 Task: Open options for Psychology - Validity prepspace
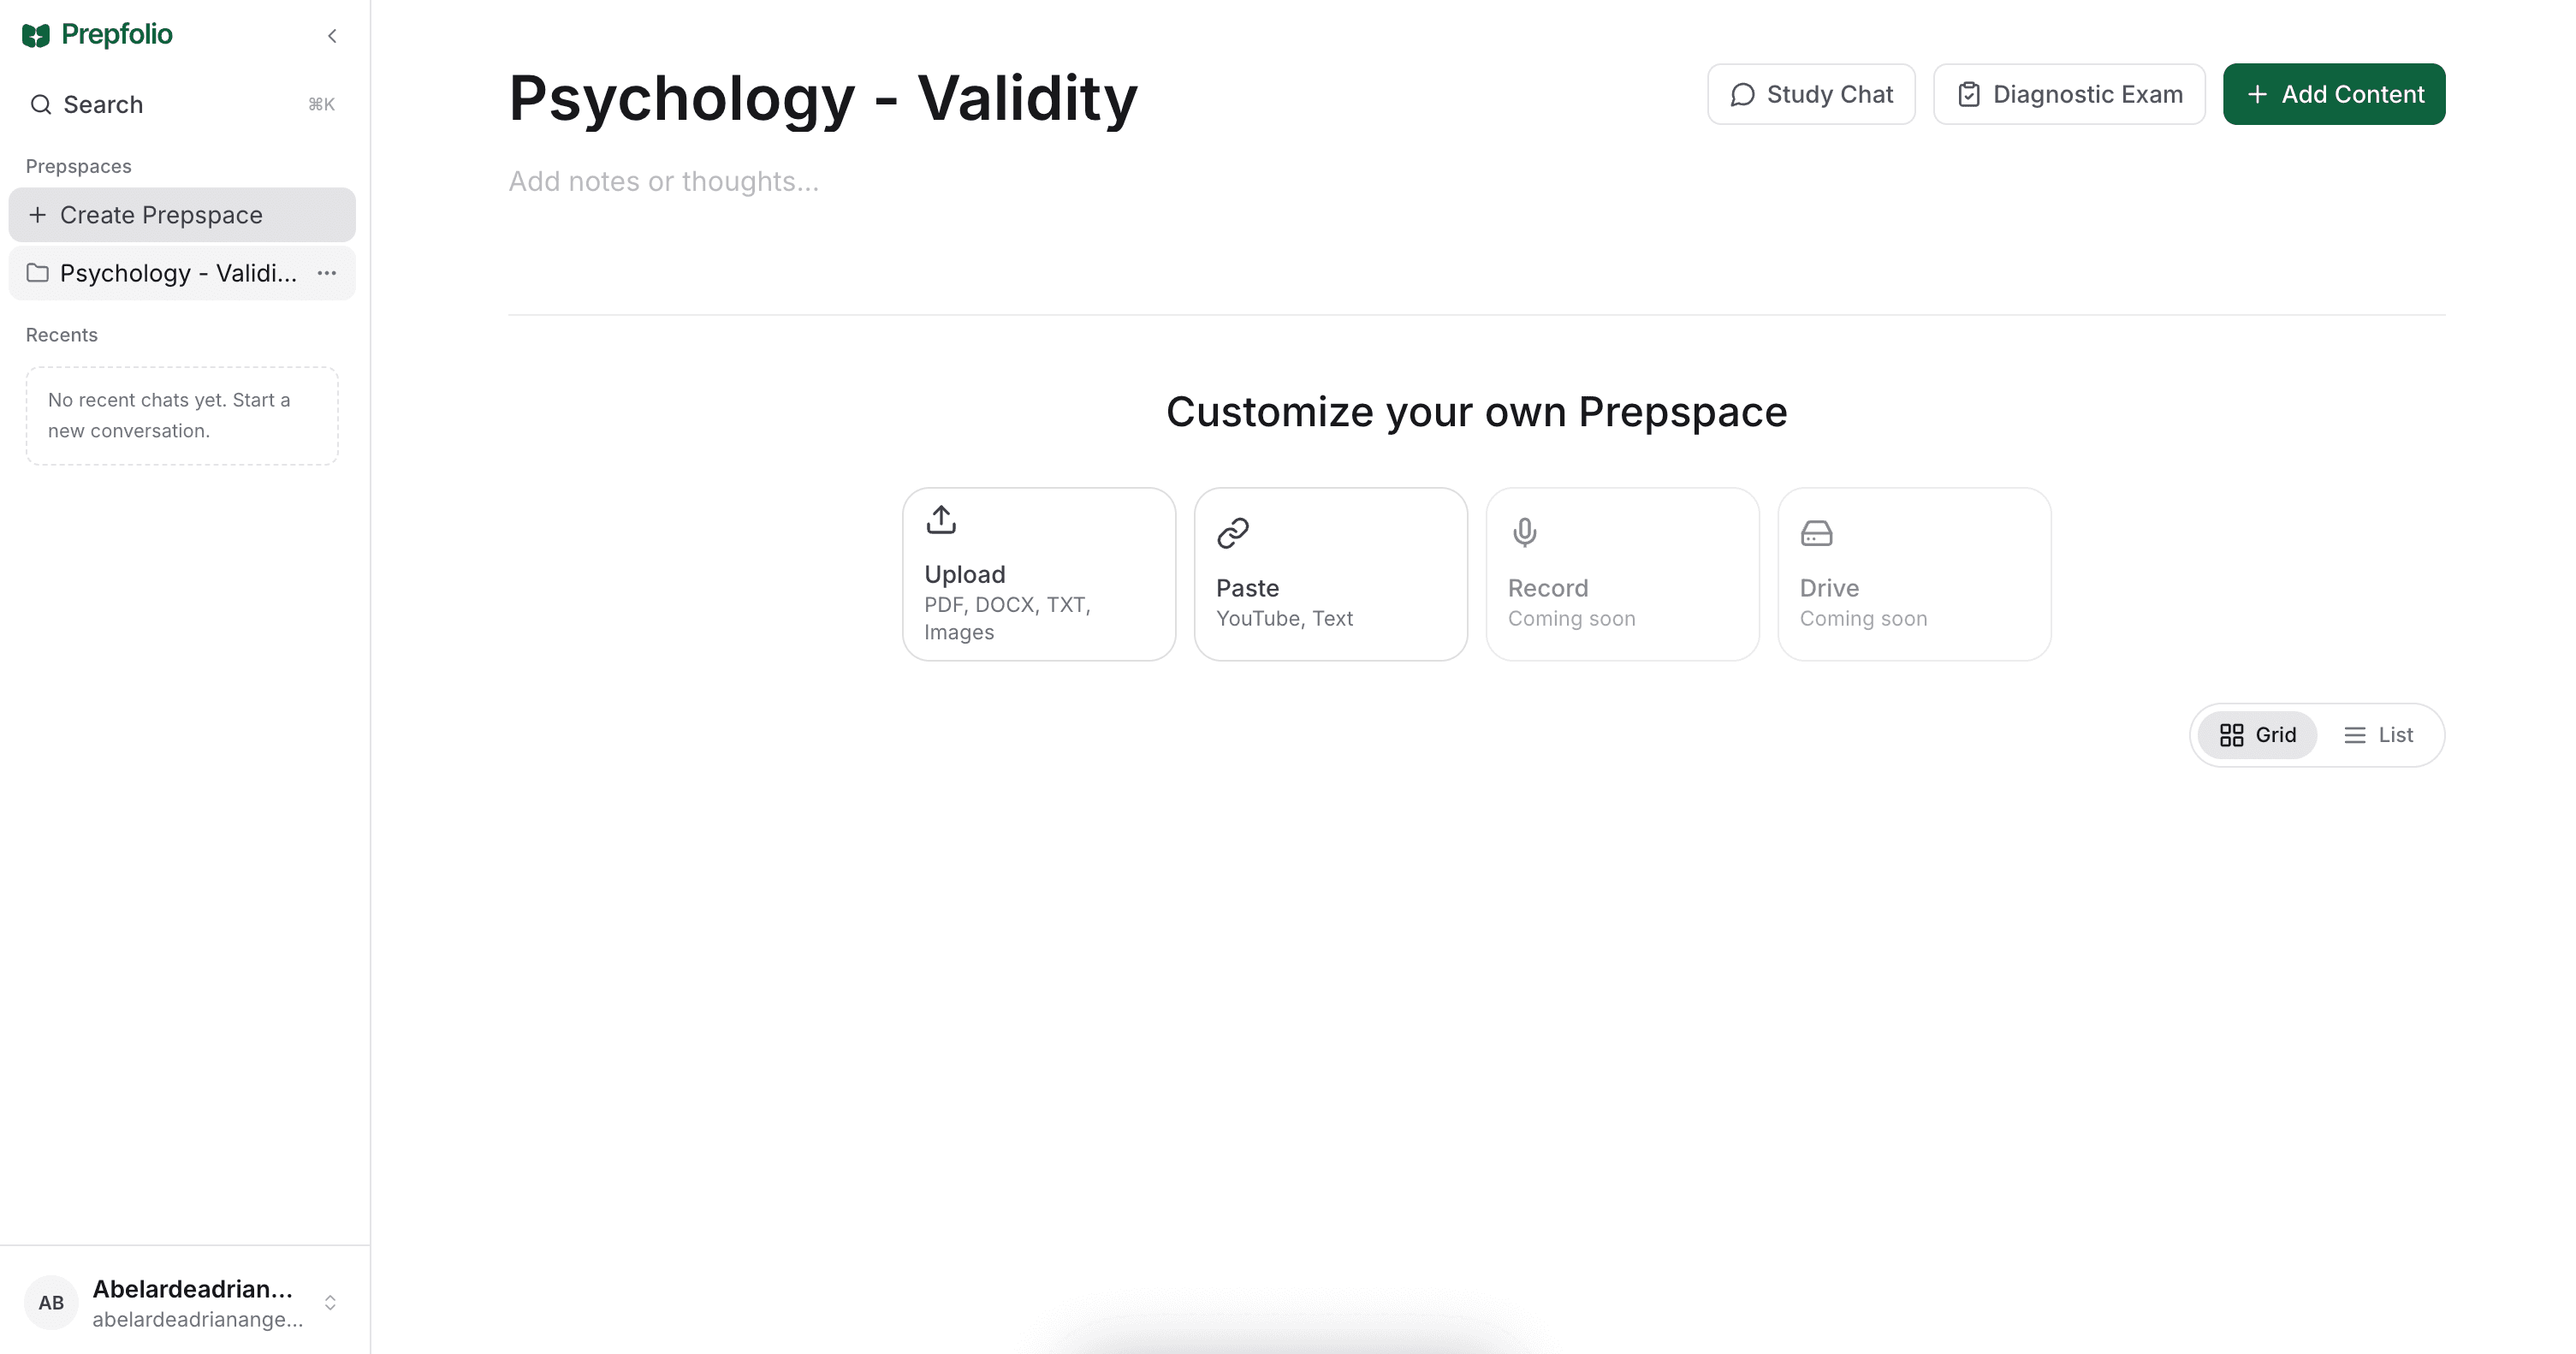click(x=326, y=273)
